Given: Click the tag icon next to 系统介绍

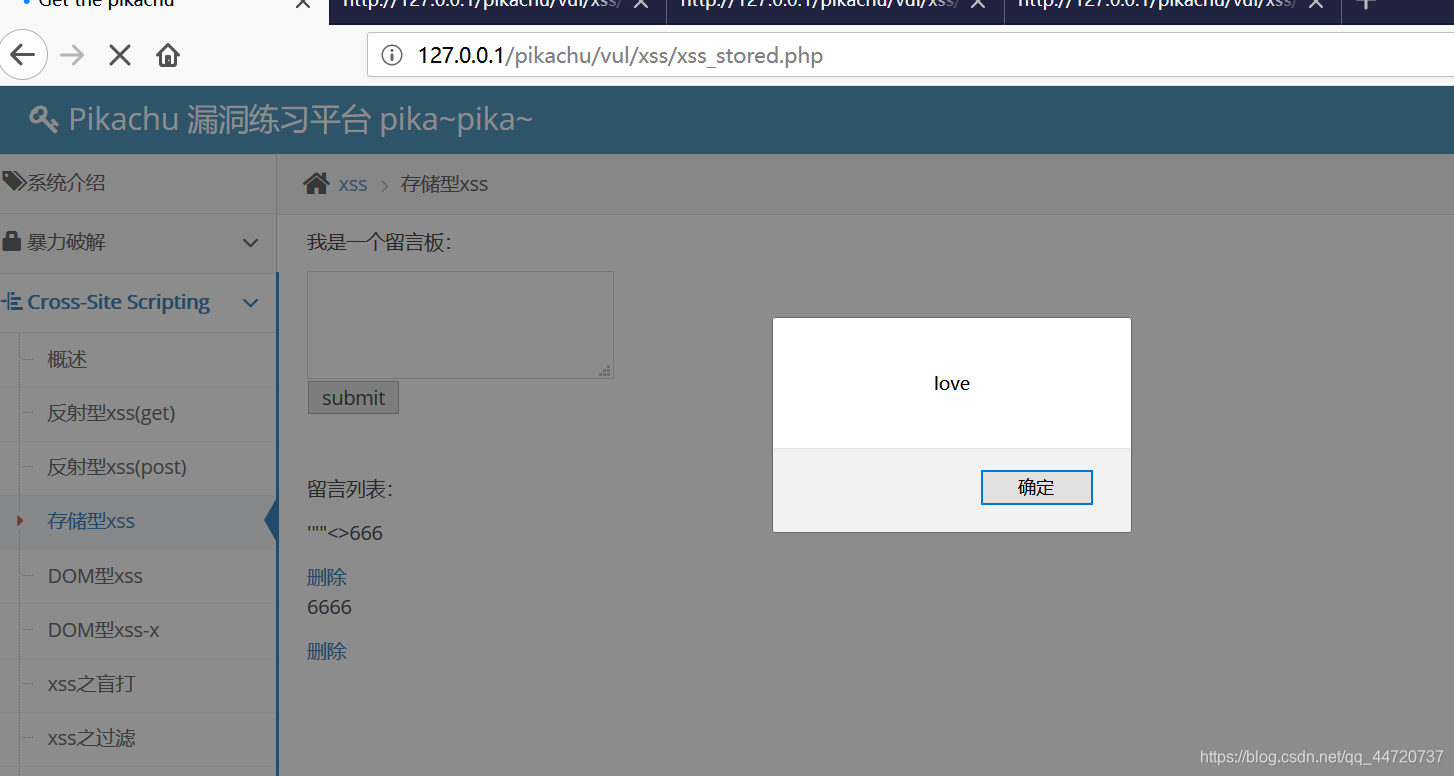Looking at the screenshot, I should pyautogui.click(x=13, y=182).
